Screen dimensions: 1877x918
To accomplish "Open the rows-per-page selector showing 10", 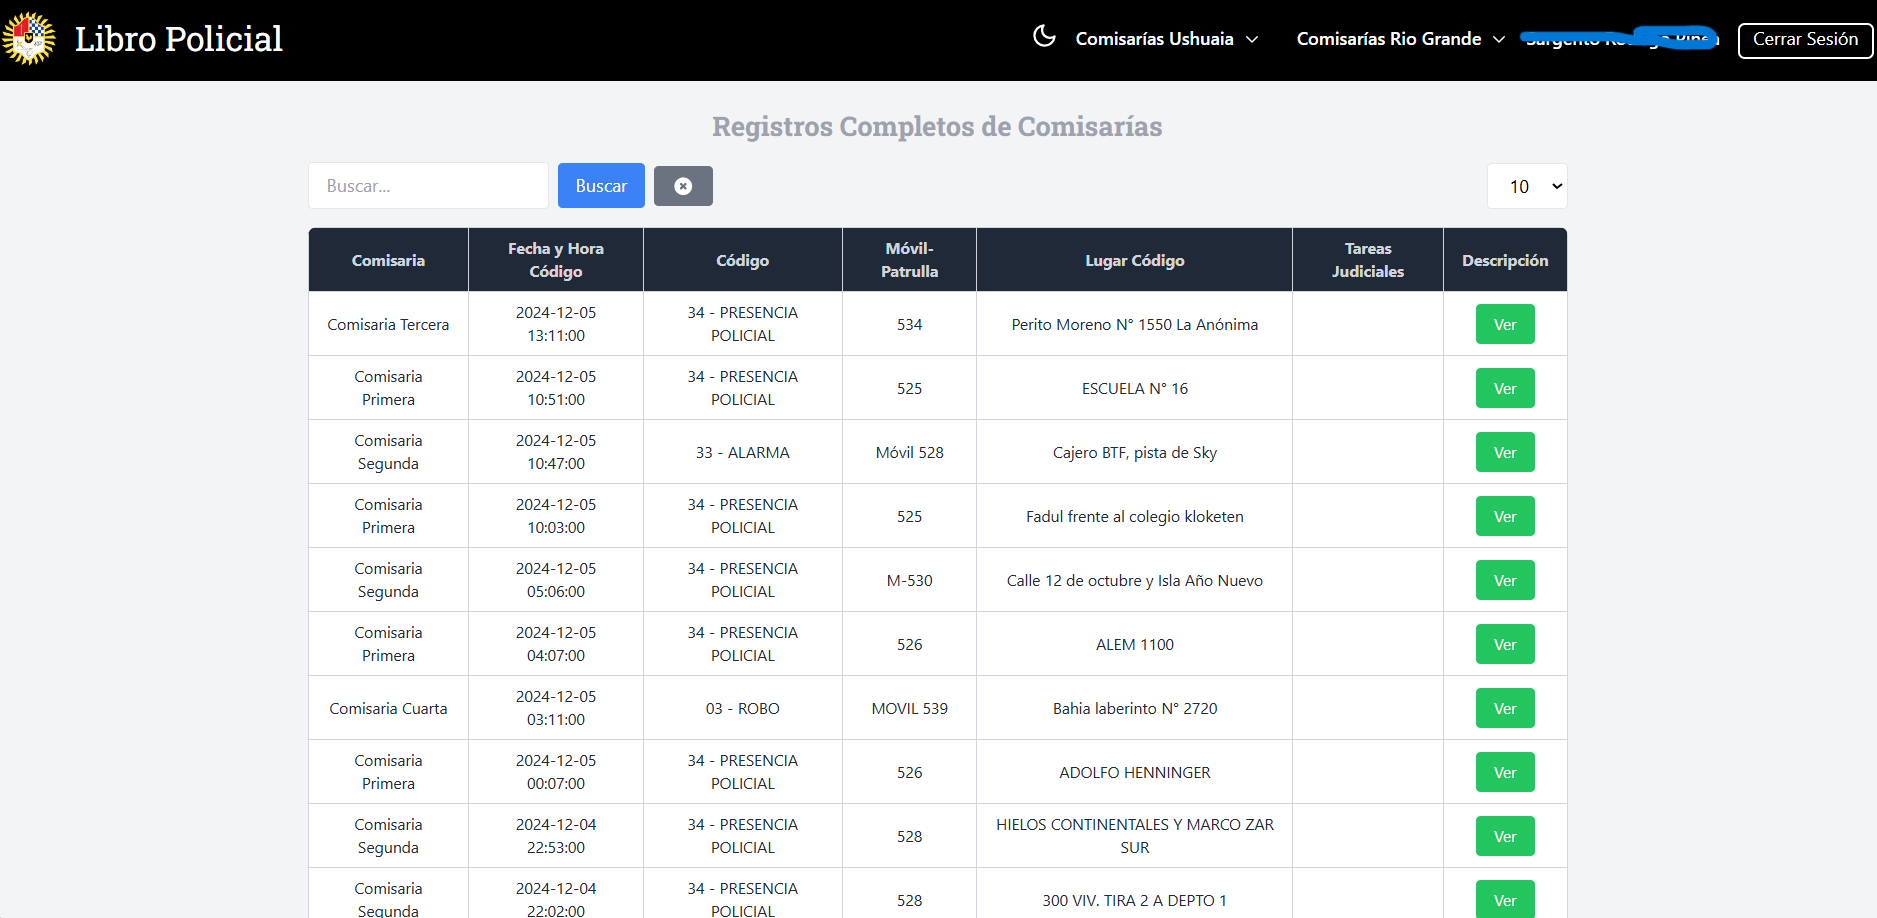I will [x=1526, y=186].
